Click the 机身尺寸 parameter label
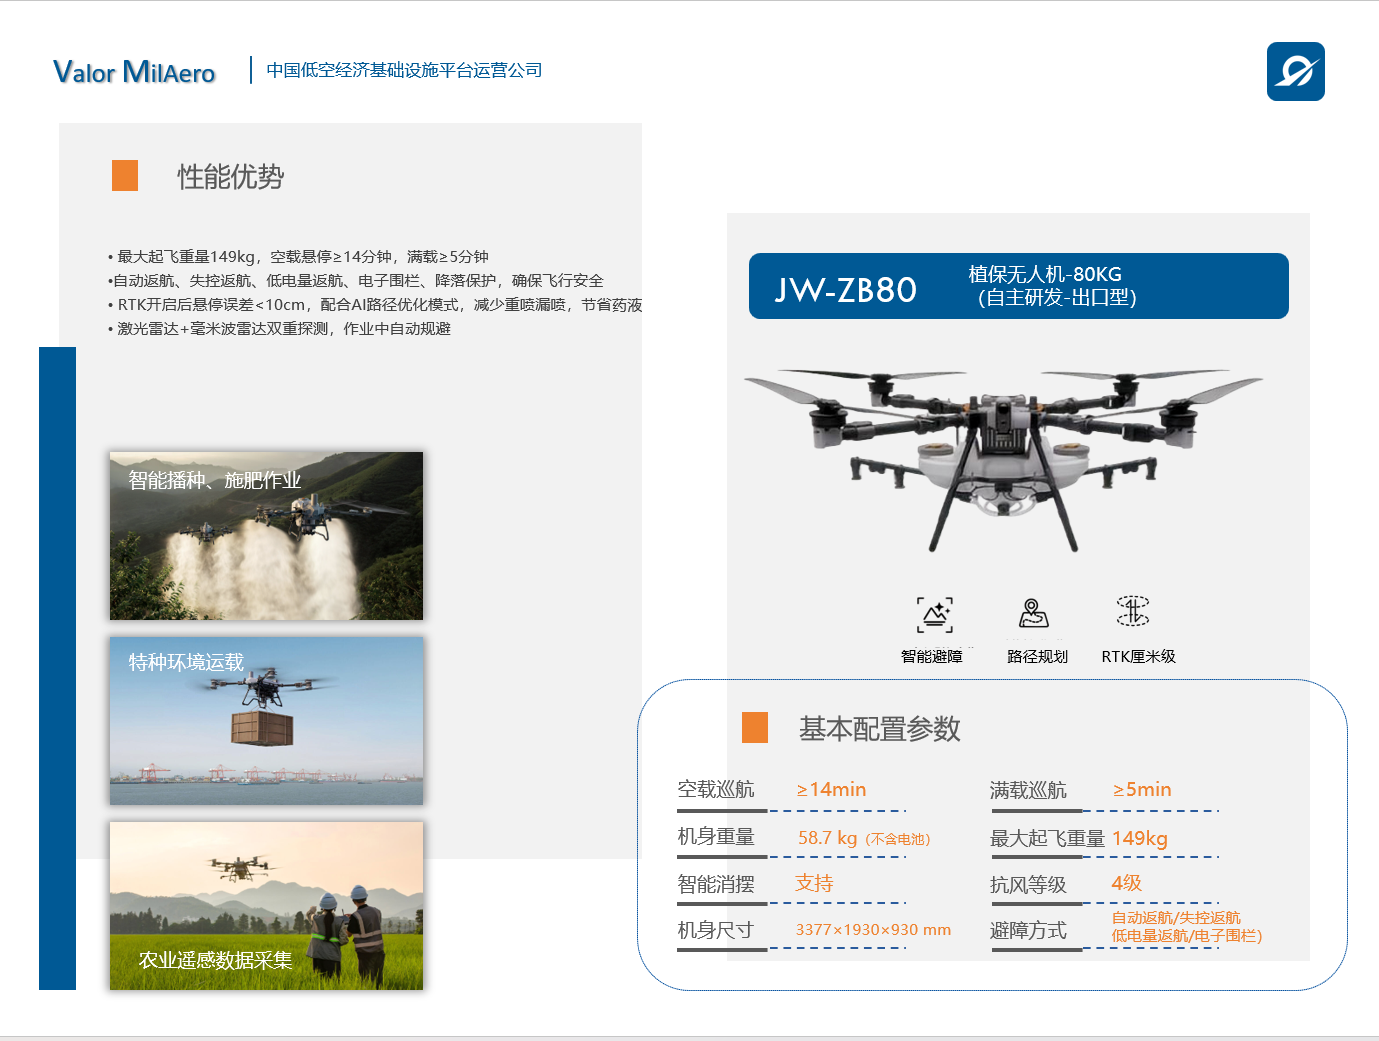 (716, 930)
